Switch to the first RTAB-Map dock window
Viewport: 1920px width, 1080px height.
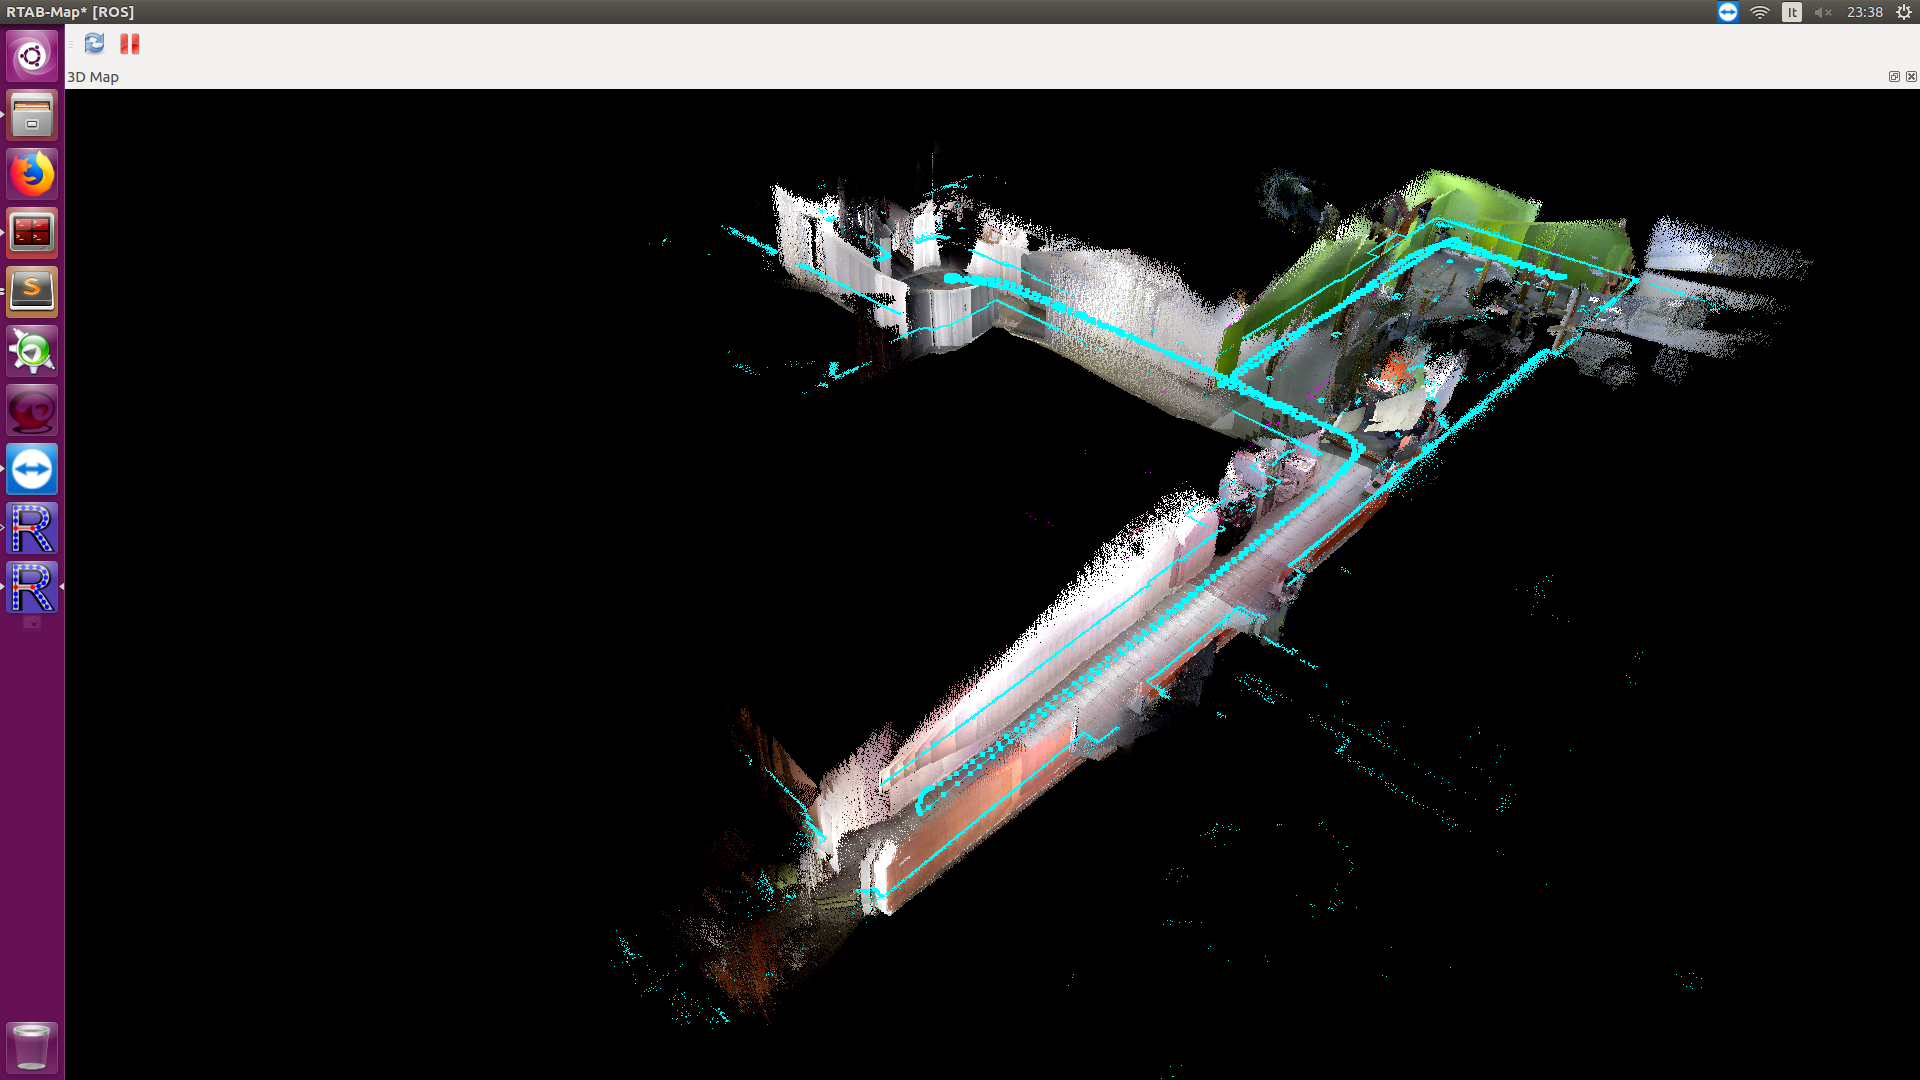tap(32, 528)
